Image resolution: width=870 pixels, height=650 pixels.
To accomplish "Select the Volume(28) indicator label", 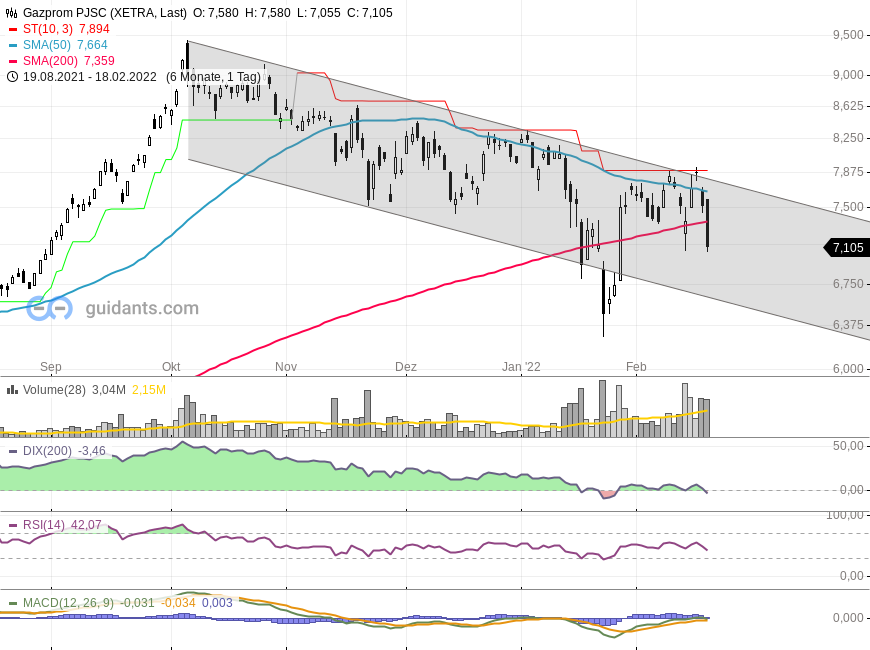I will point(54,390).
